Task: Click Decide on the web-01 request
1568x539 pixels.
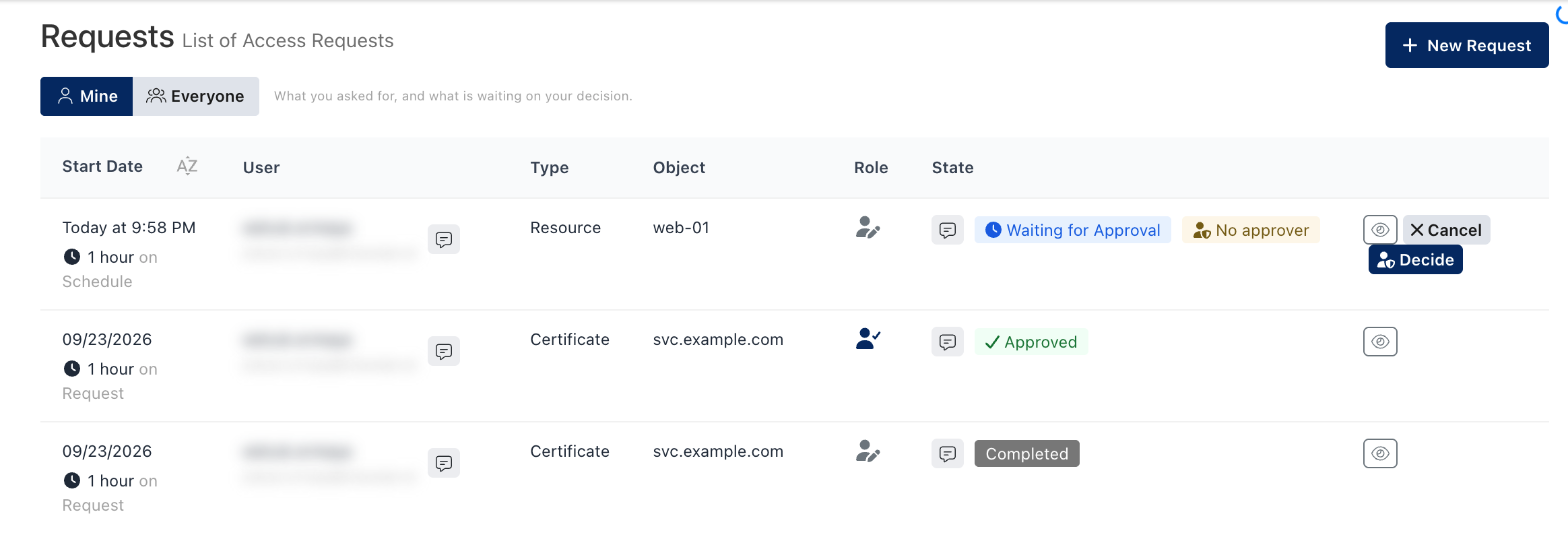Action: (1415, 259)
